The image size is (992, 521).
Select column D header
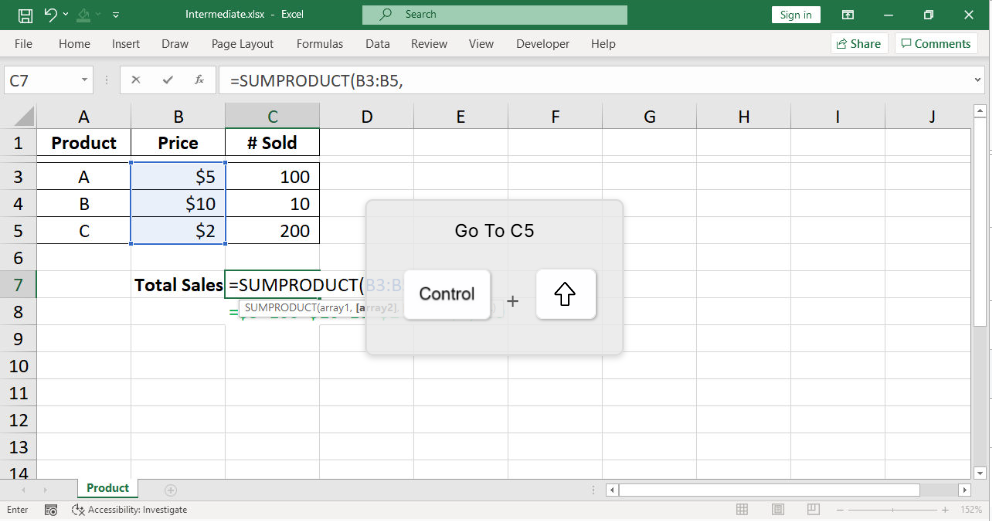click(x=366, y=117)
